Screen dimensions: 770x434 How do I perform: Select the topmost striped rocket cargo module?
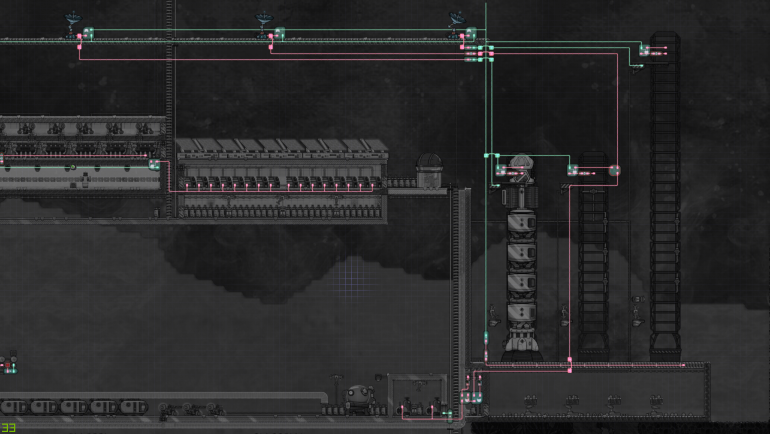pyautogui.click(x=522, y=223)
